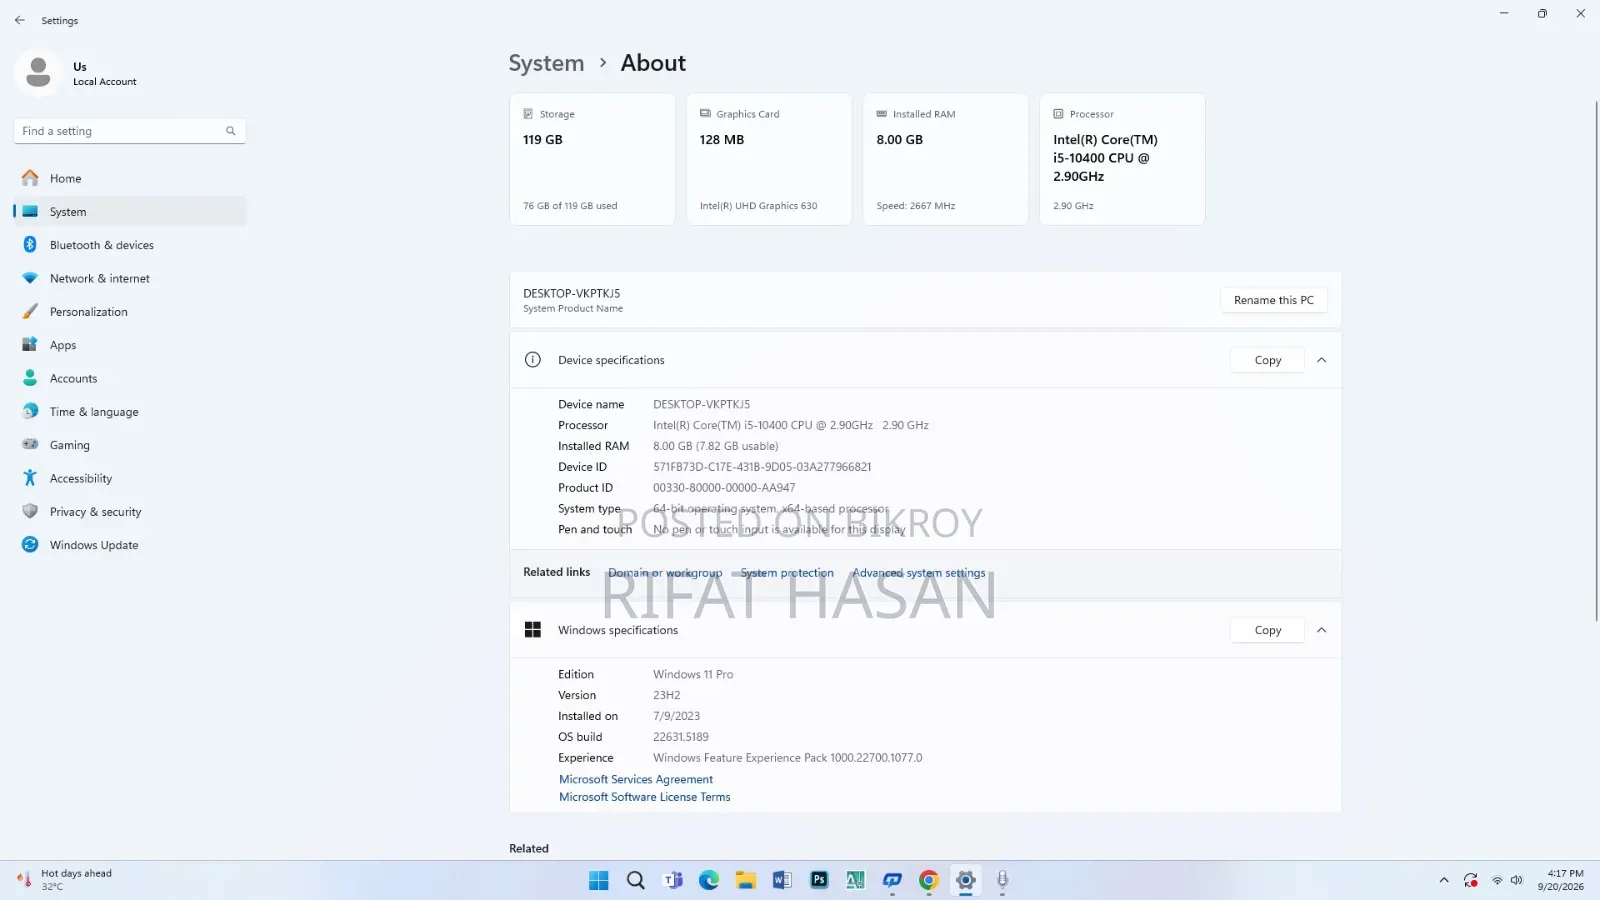Click the search magnifier in Find a setting
Screen dimensions: 1600x900
230,131
